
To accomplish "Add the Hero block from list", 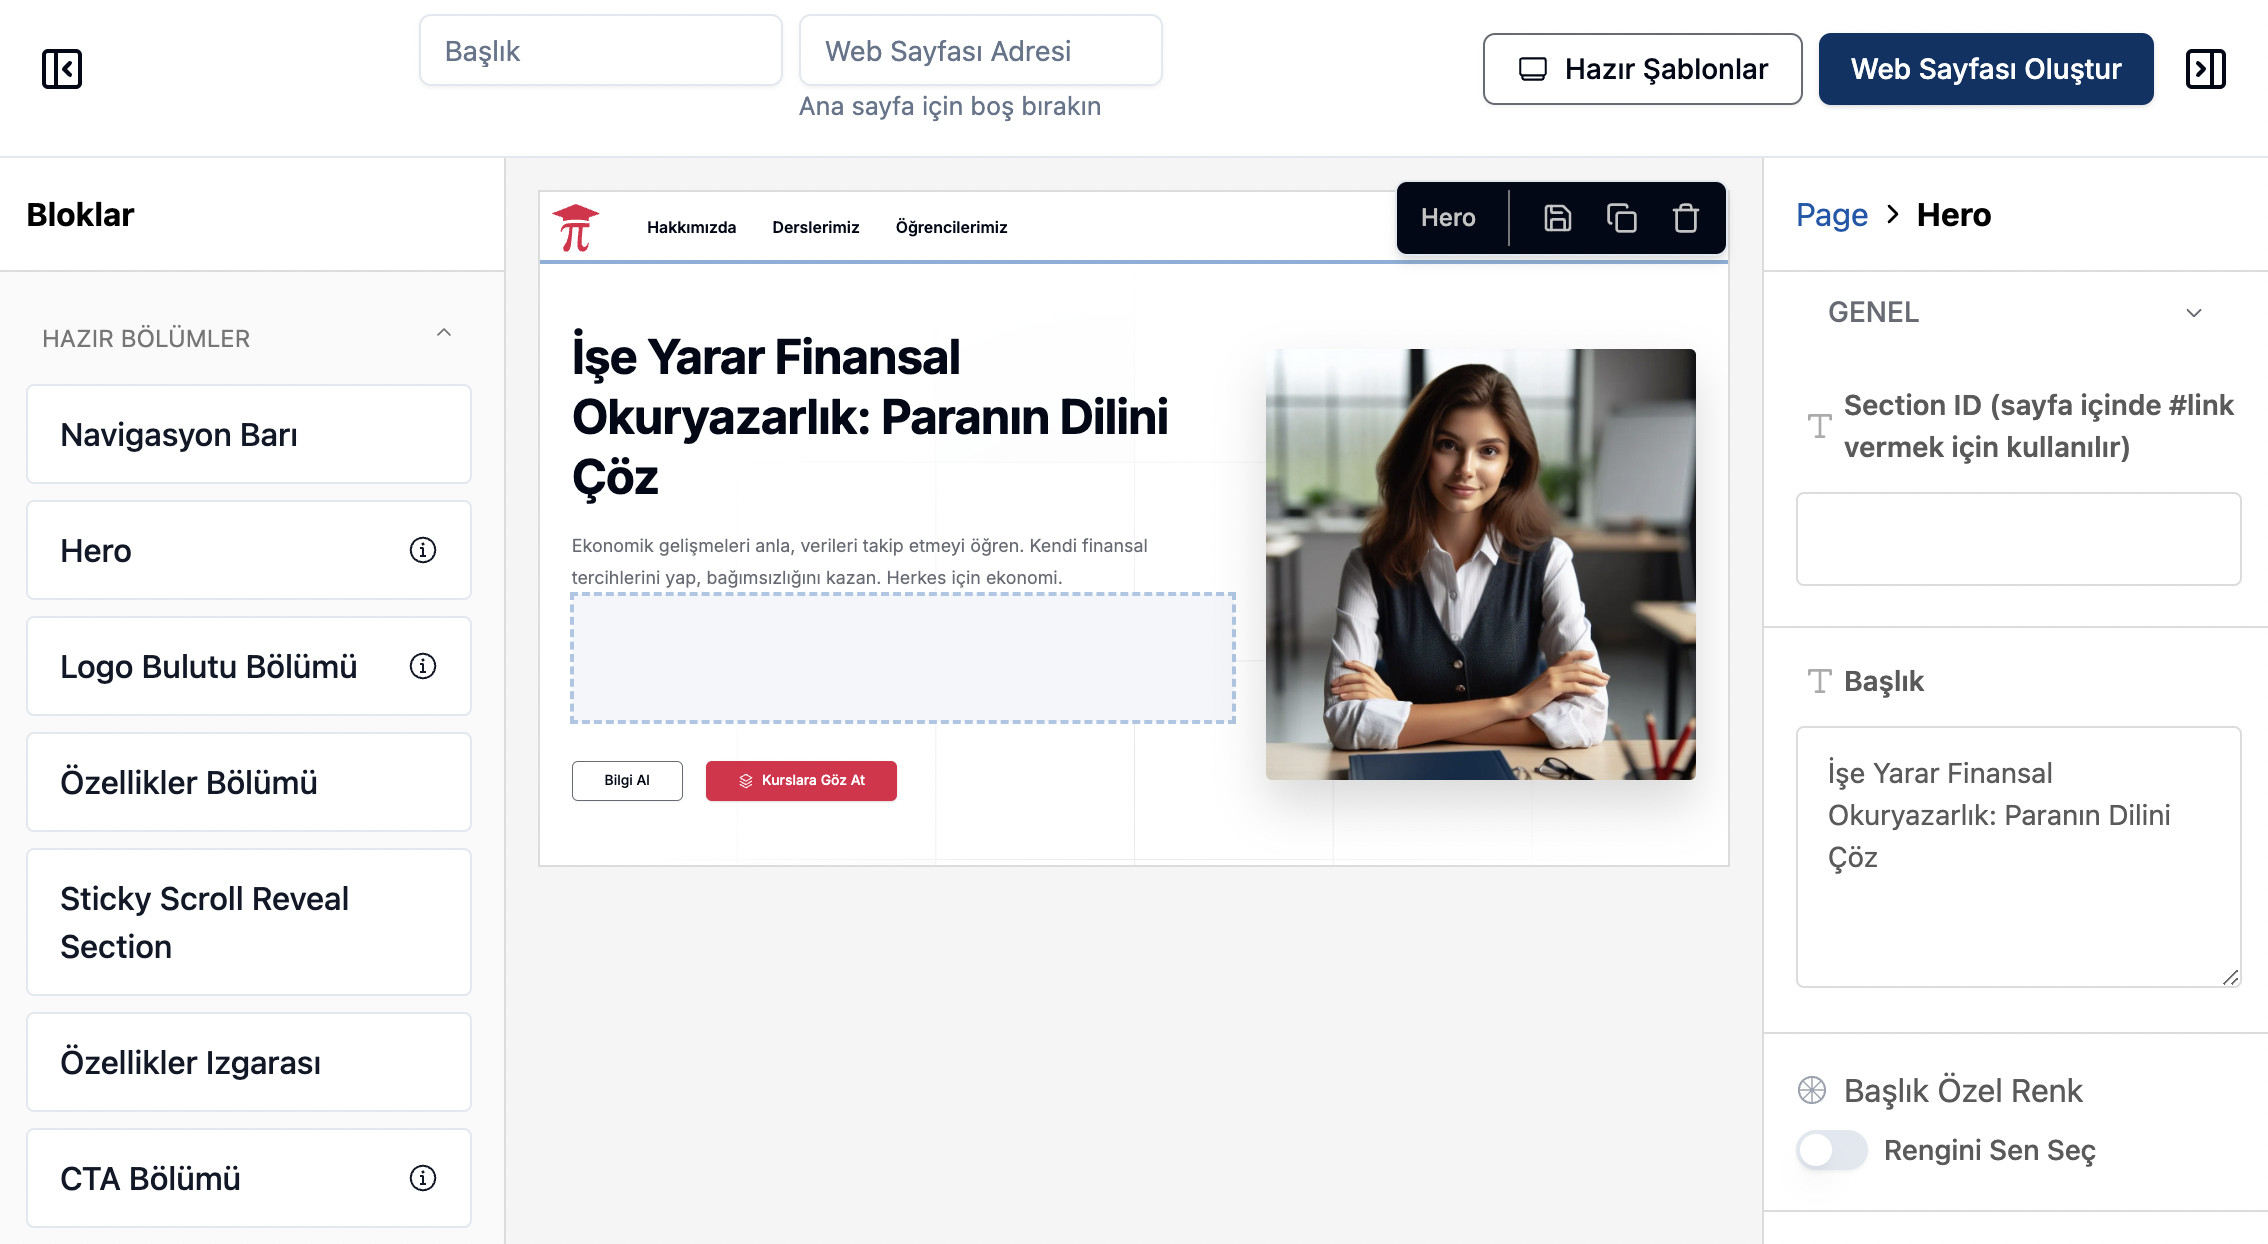I will click(x=249, y=550).
